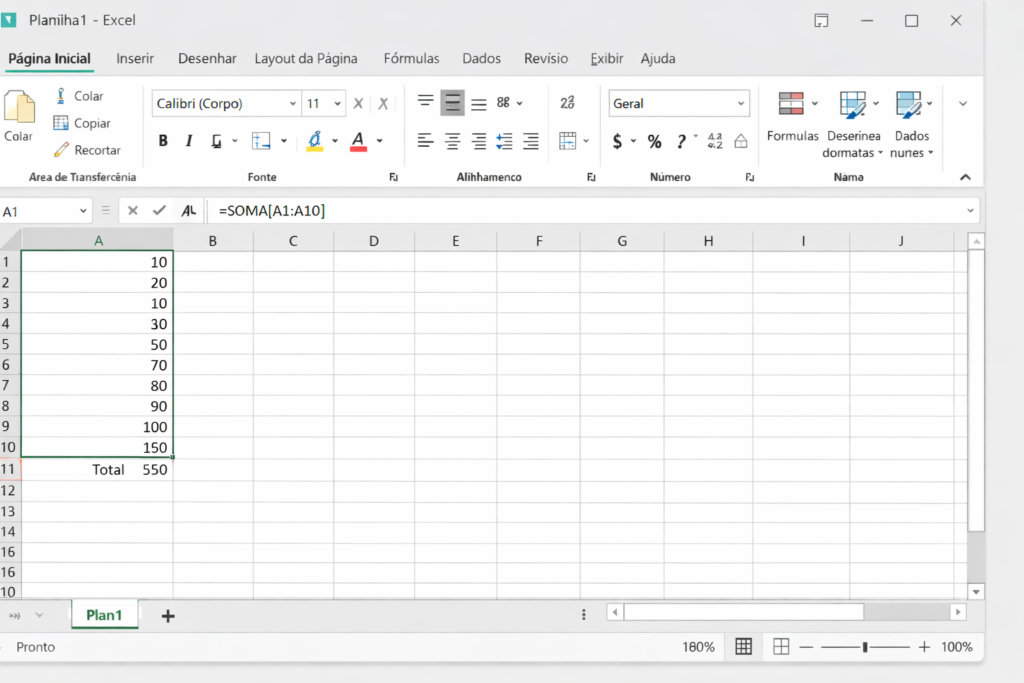
Task: Click the currency dollar format icon
Action: pyautogui.click(x=618, y=141)
